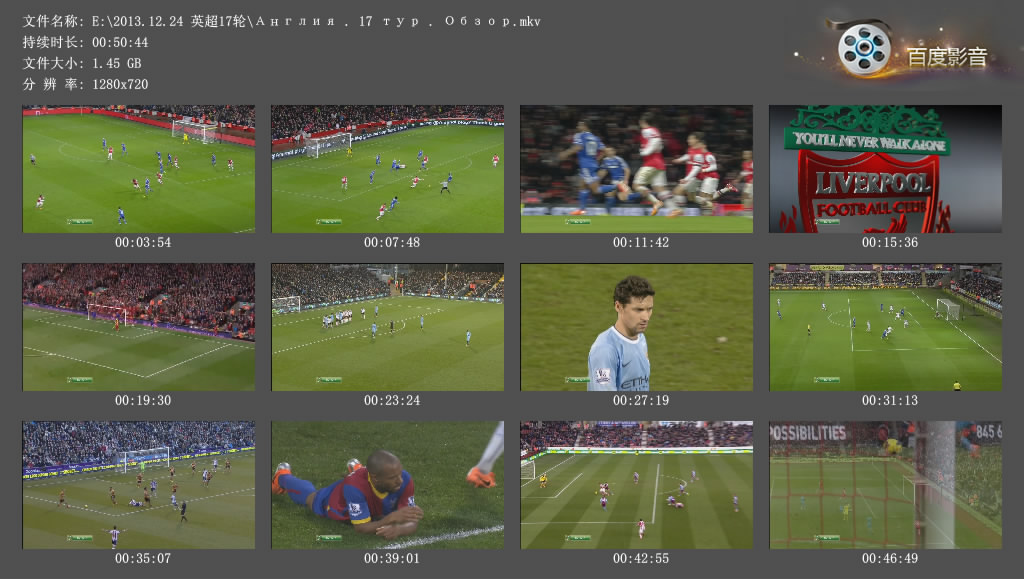Viewport: 1024px width, 579px height.
Task: Click the Baidu Player film reel logo
Action: pos(864,49)
